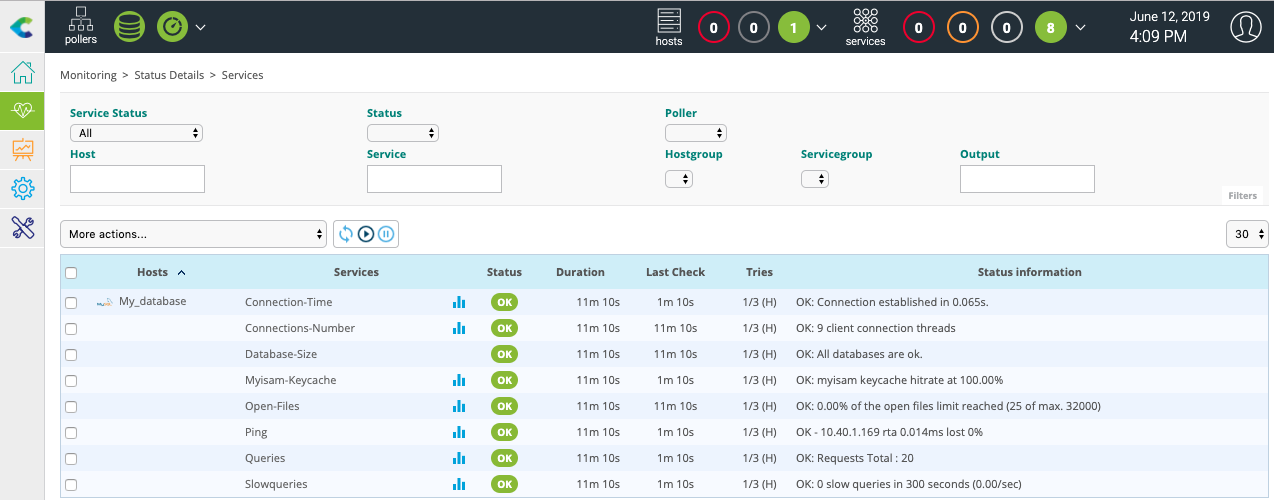The width and height of the screenshot is (1274, 500).
Task: Open the My_database host link
Action: (152, 301)
